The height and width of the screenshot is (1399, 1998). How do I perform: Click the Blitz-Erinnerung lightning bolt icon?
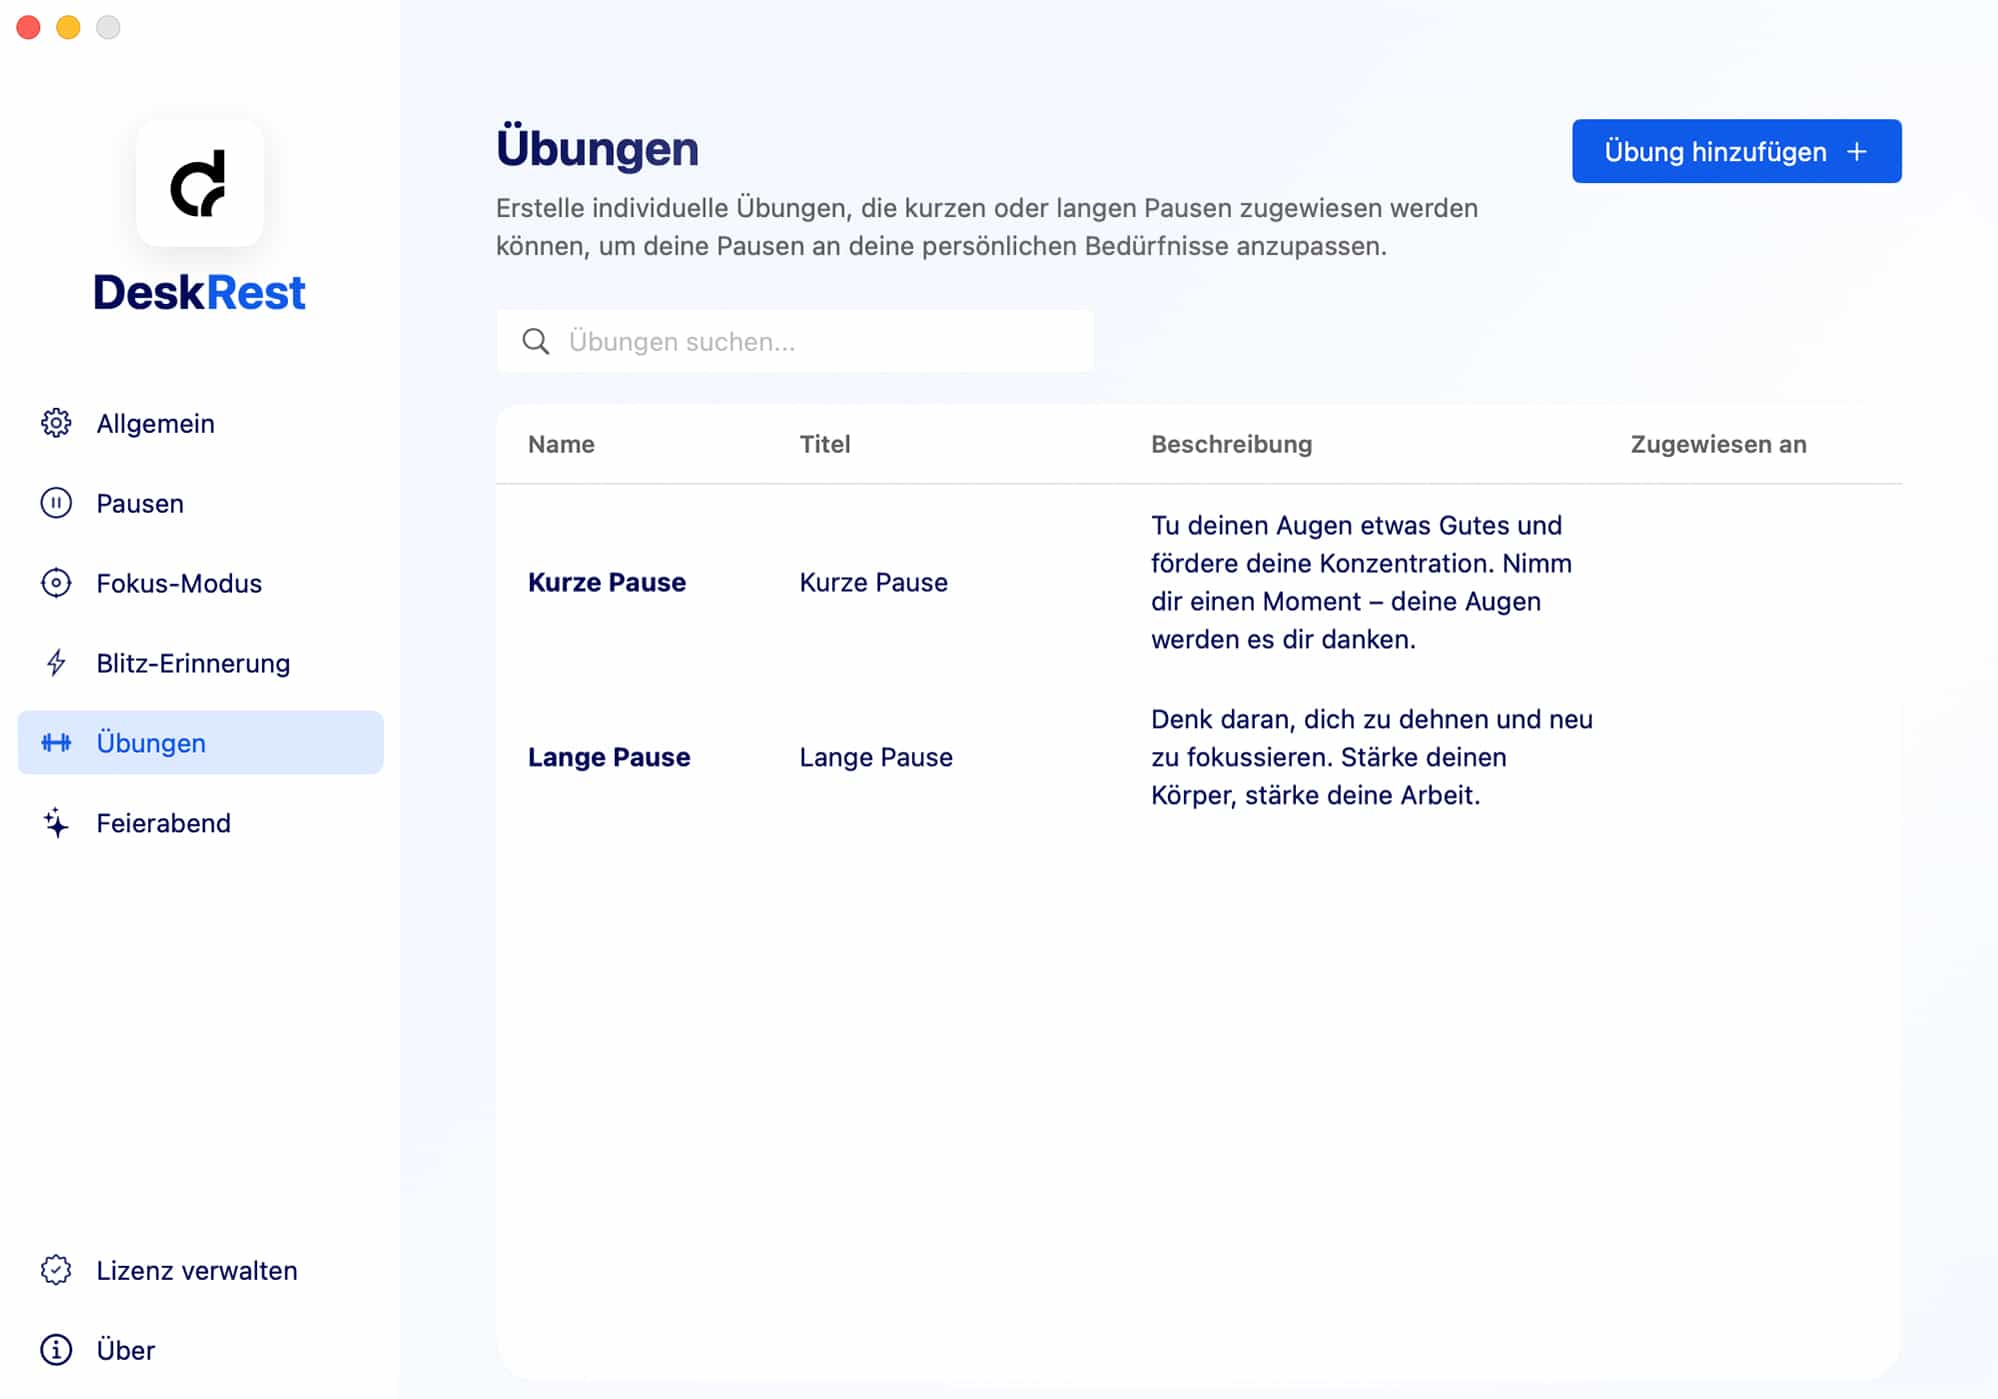(x=56, y=663)
